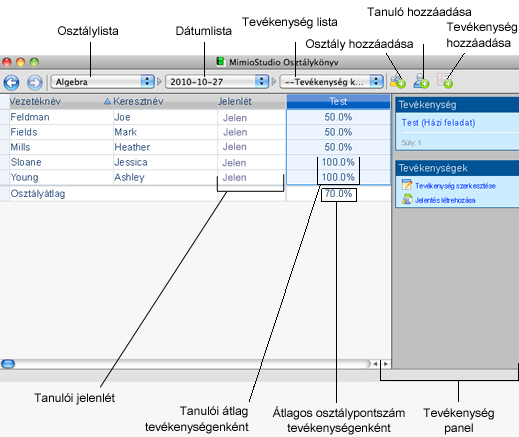Click the 70.0% class average value
The width and height of the screenshot is (519, 437).
tap(338, 194)
